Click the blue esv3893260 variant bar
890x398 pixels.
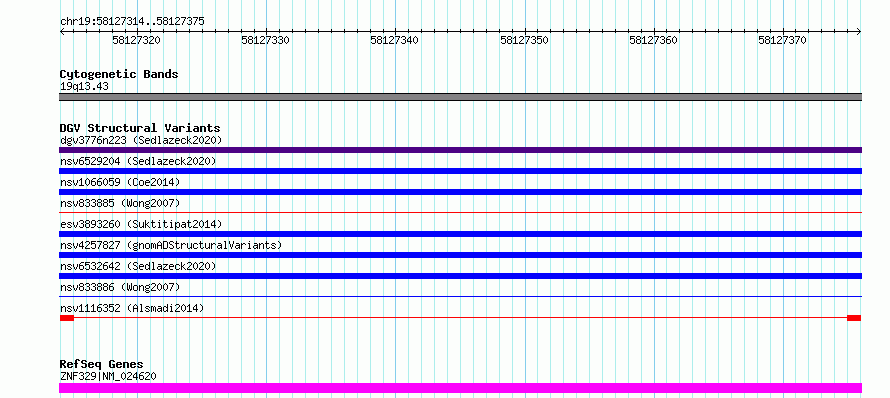click(x=460, y=234)
